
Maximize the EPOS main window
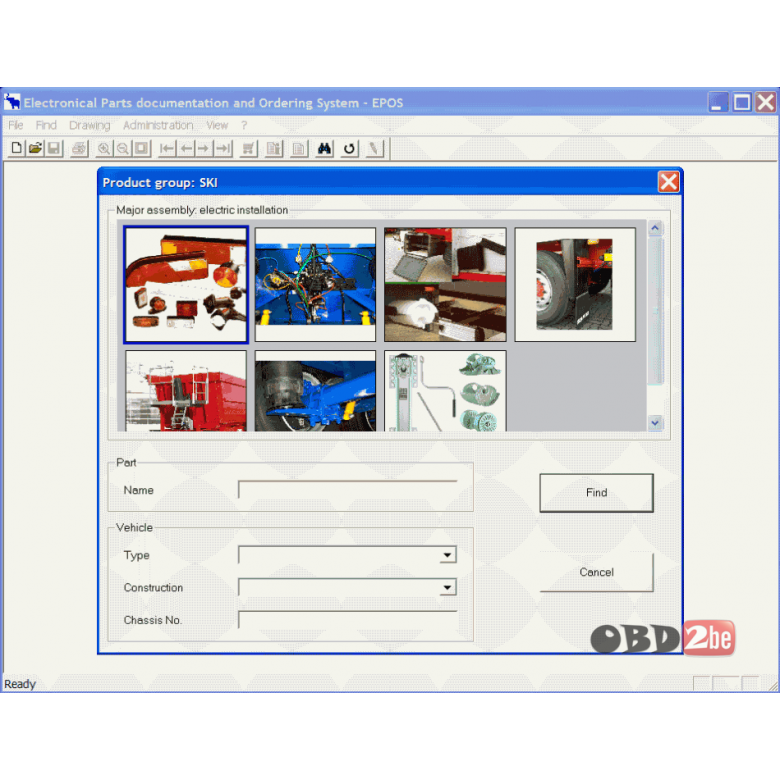coord(742,102)
